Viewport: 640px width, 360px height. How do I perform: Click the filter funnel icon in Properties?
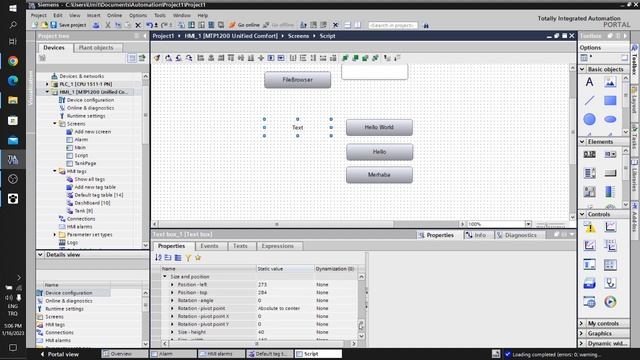(x=188, y=258)
